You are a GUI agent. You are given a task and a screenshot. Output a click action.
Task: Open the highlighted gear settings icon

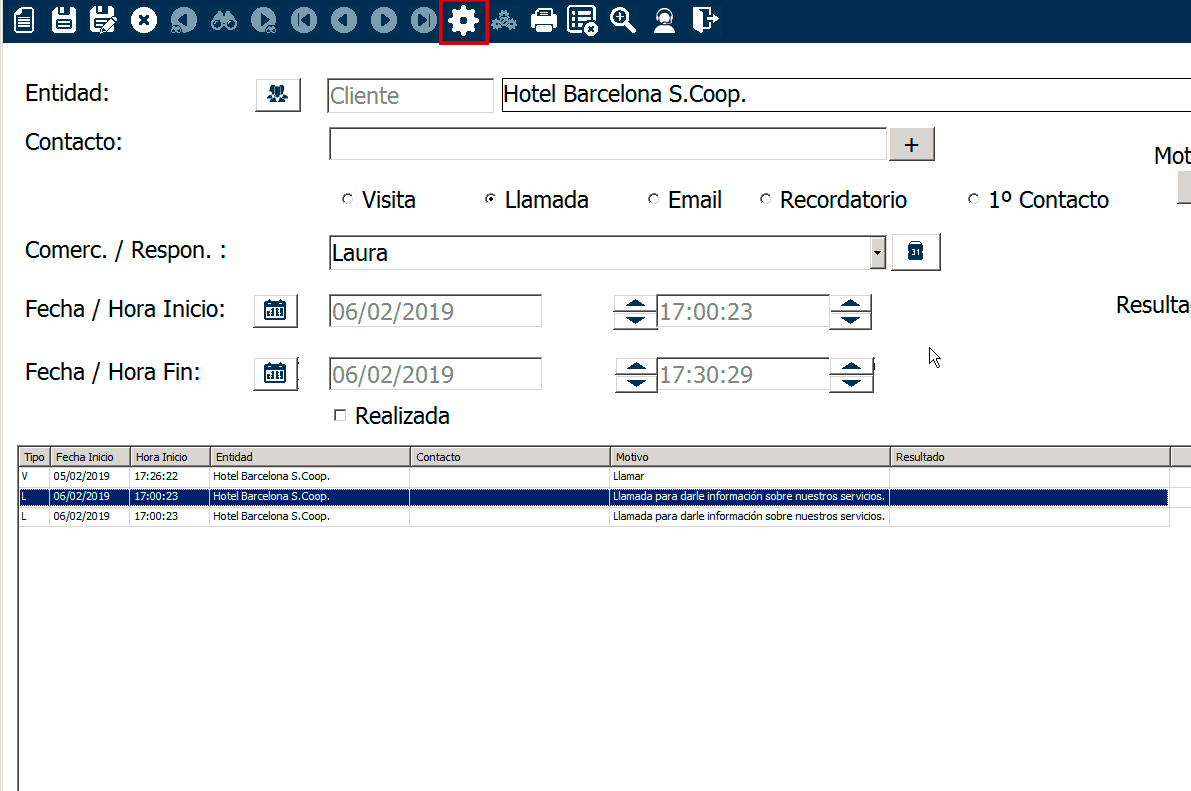coord(463,21)
